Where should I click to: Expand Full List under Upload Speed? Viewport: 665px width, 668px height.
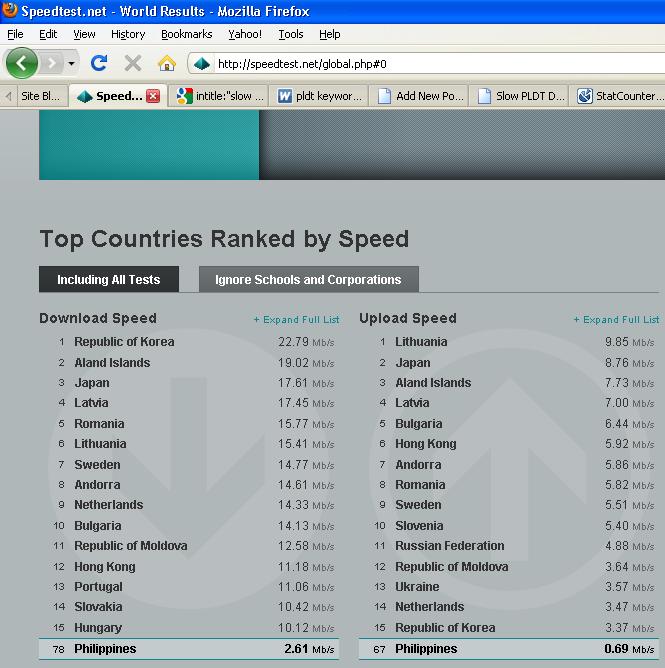click(616, 320)
